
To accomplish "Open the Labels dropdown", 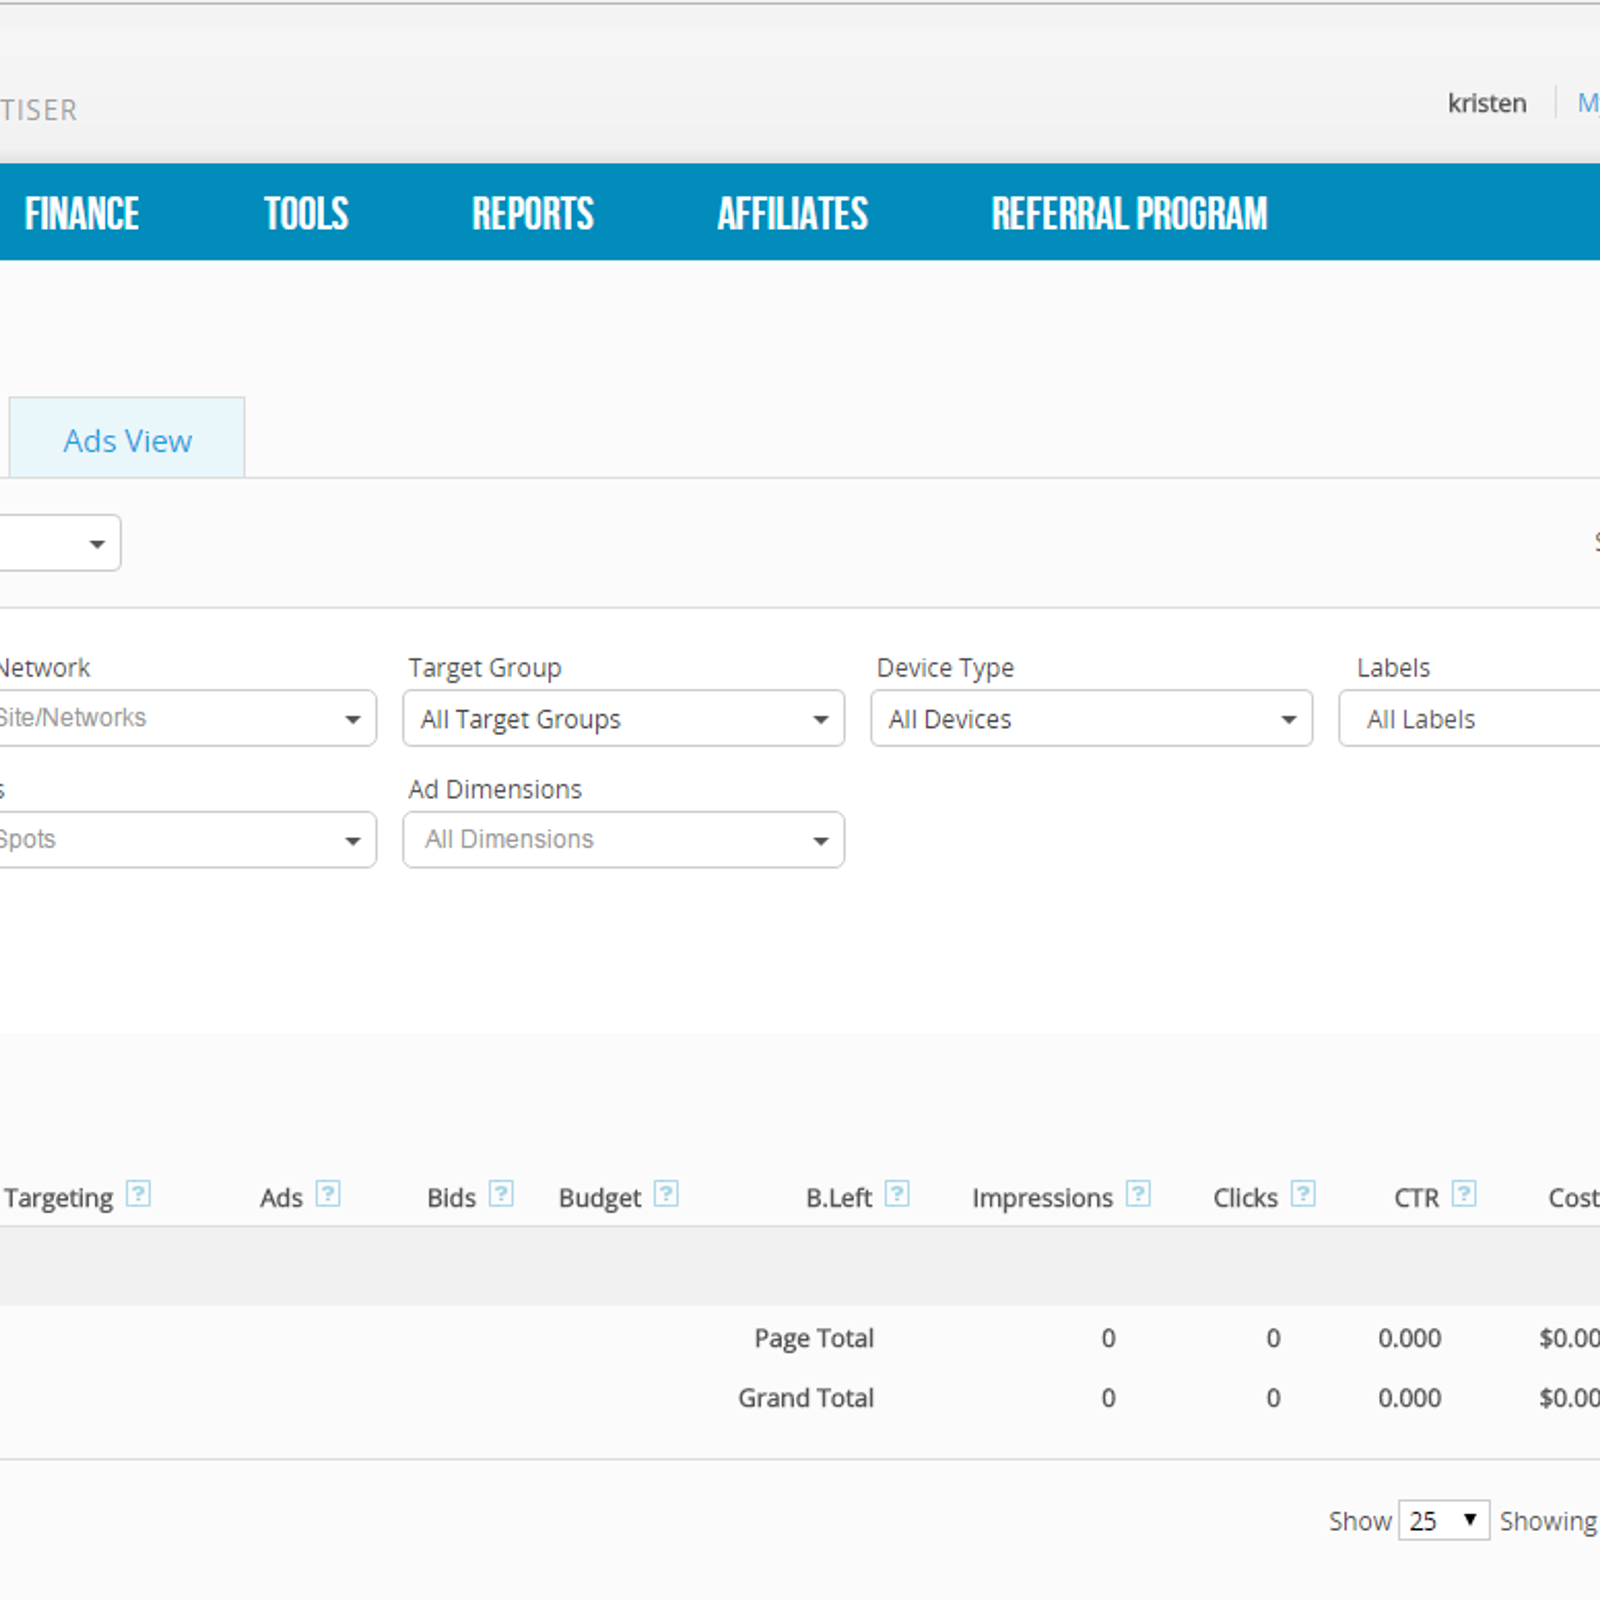I will pyautogui.click(x=1470, y=719).
